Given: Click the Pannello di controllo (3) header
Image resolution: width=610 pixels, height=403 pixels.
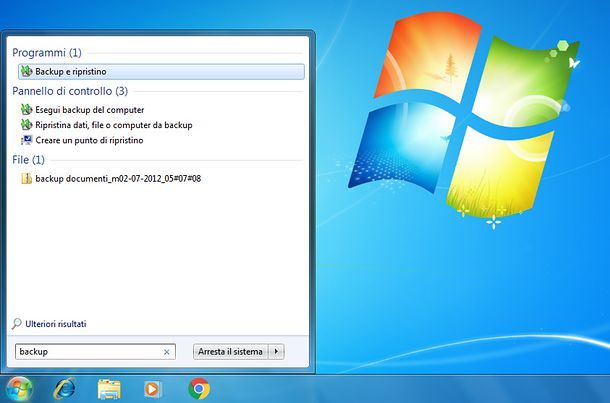Looking at the screenshot, I should tap(70, 91).
